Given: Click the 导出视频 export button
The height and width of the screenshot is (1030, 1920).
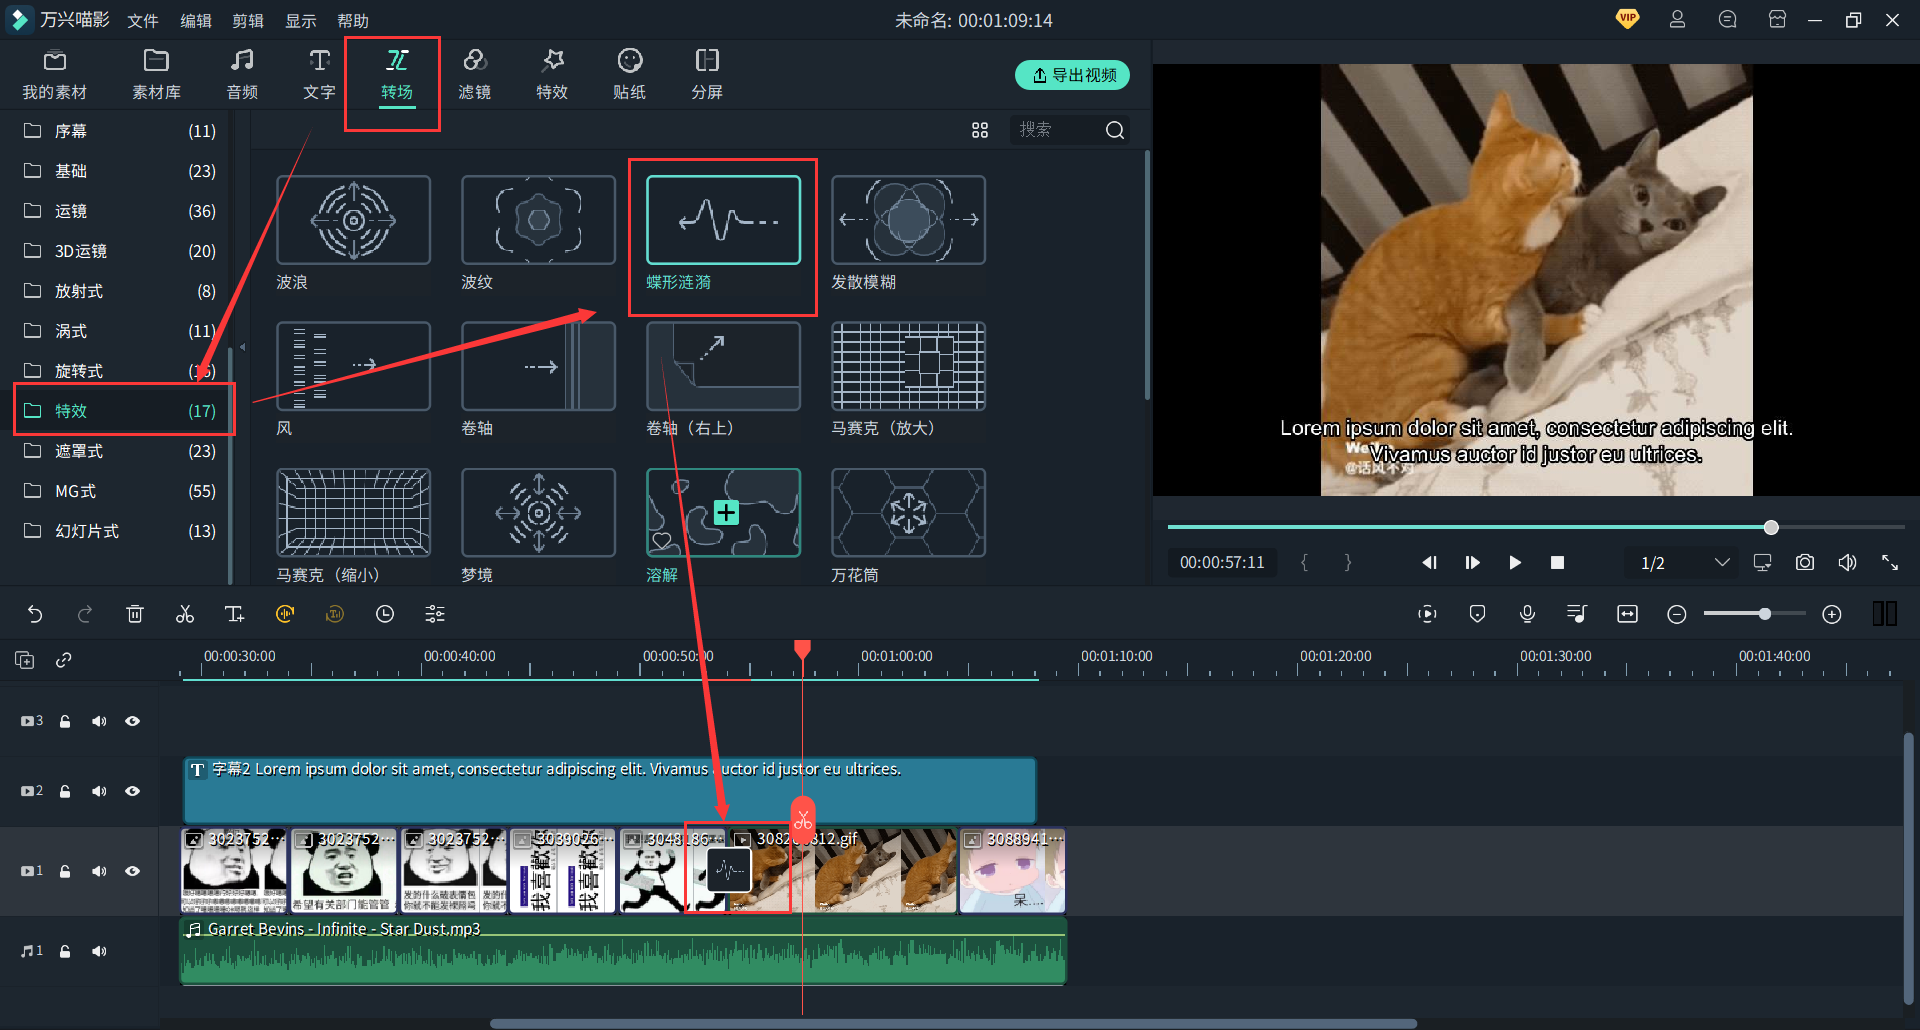Looking at the screenshot, I should coord(1072,75).
